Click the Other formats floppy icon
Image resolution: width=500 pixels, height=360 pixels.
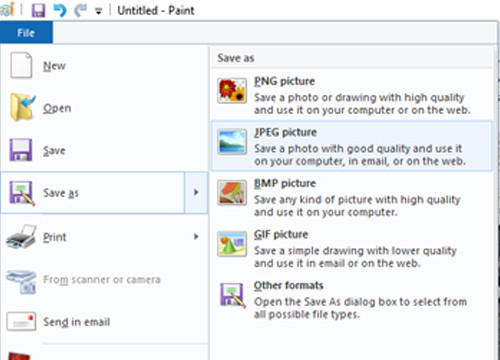(233, 295)
